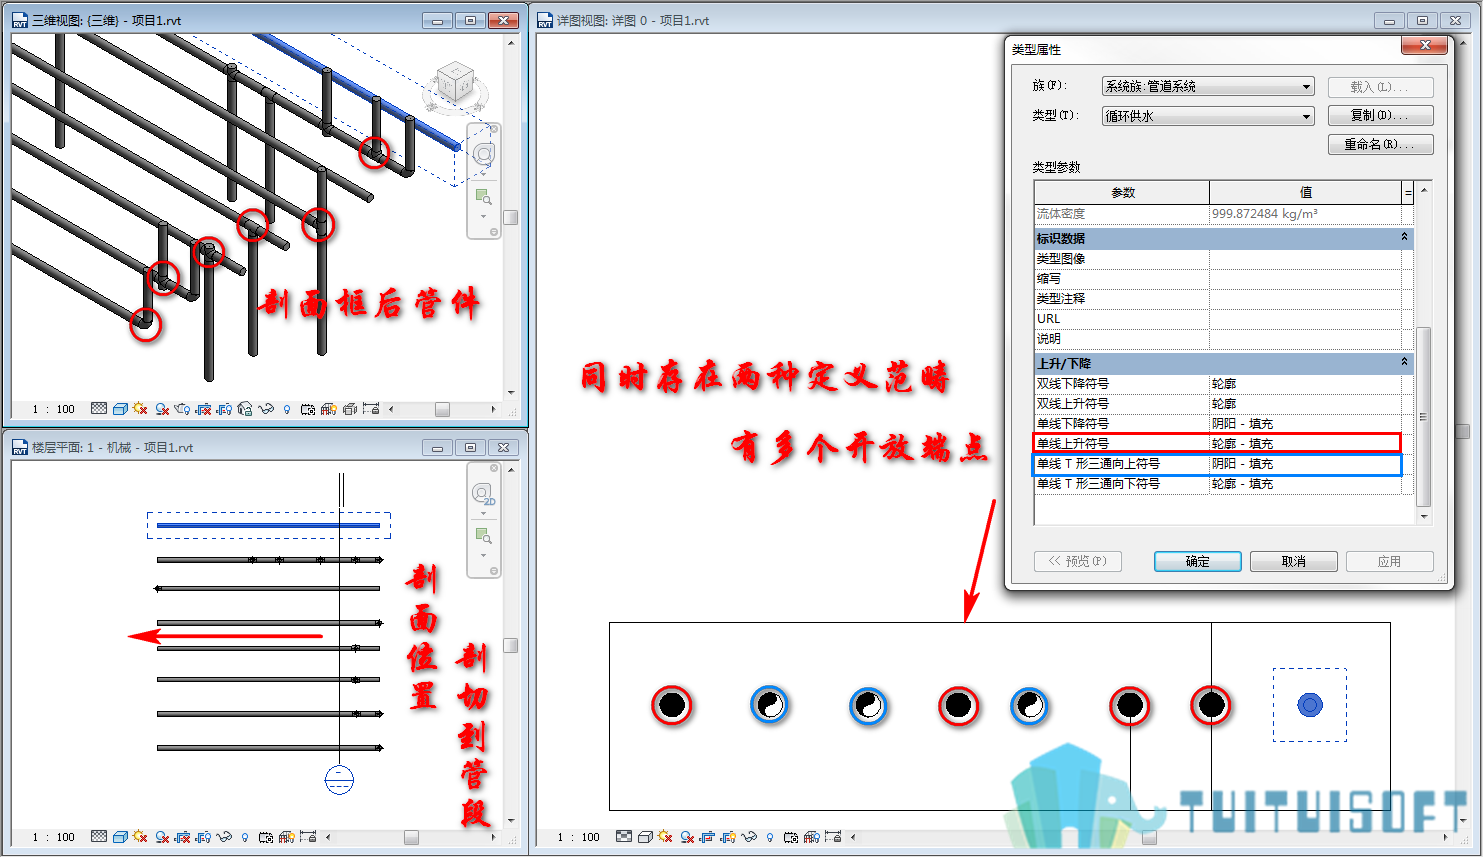Click Detail Level icon in floor plan view
This screenshot has width=1484, height=858.
point(99,837)
